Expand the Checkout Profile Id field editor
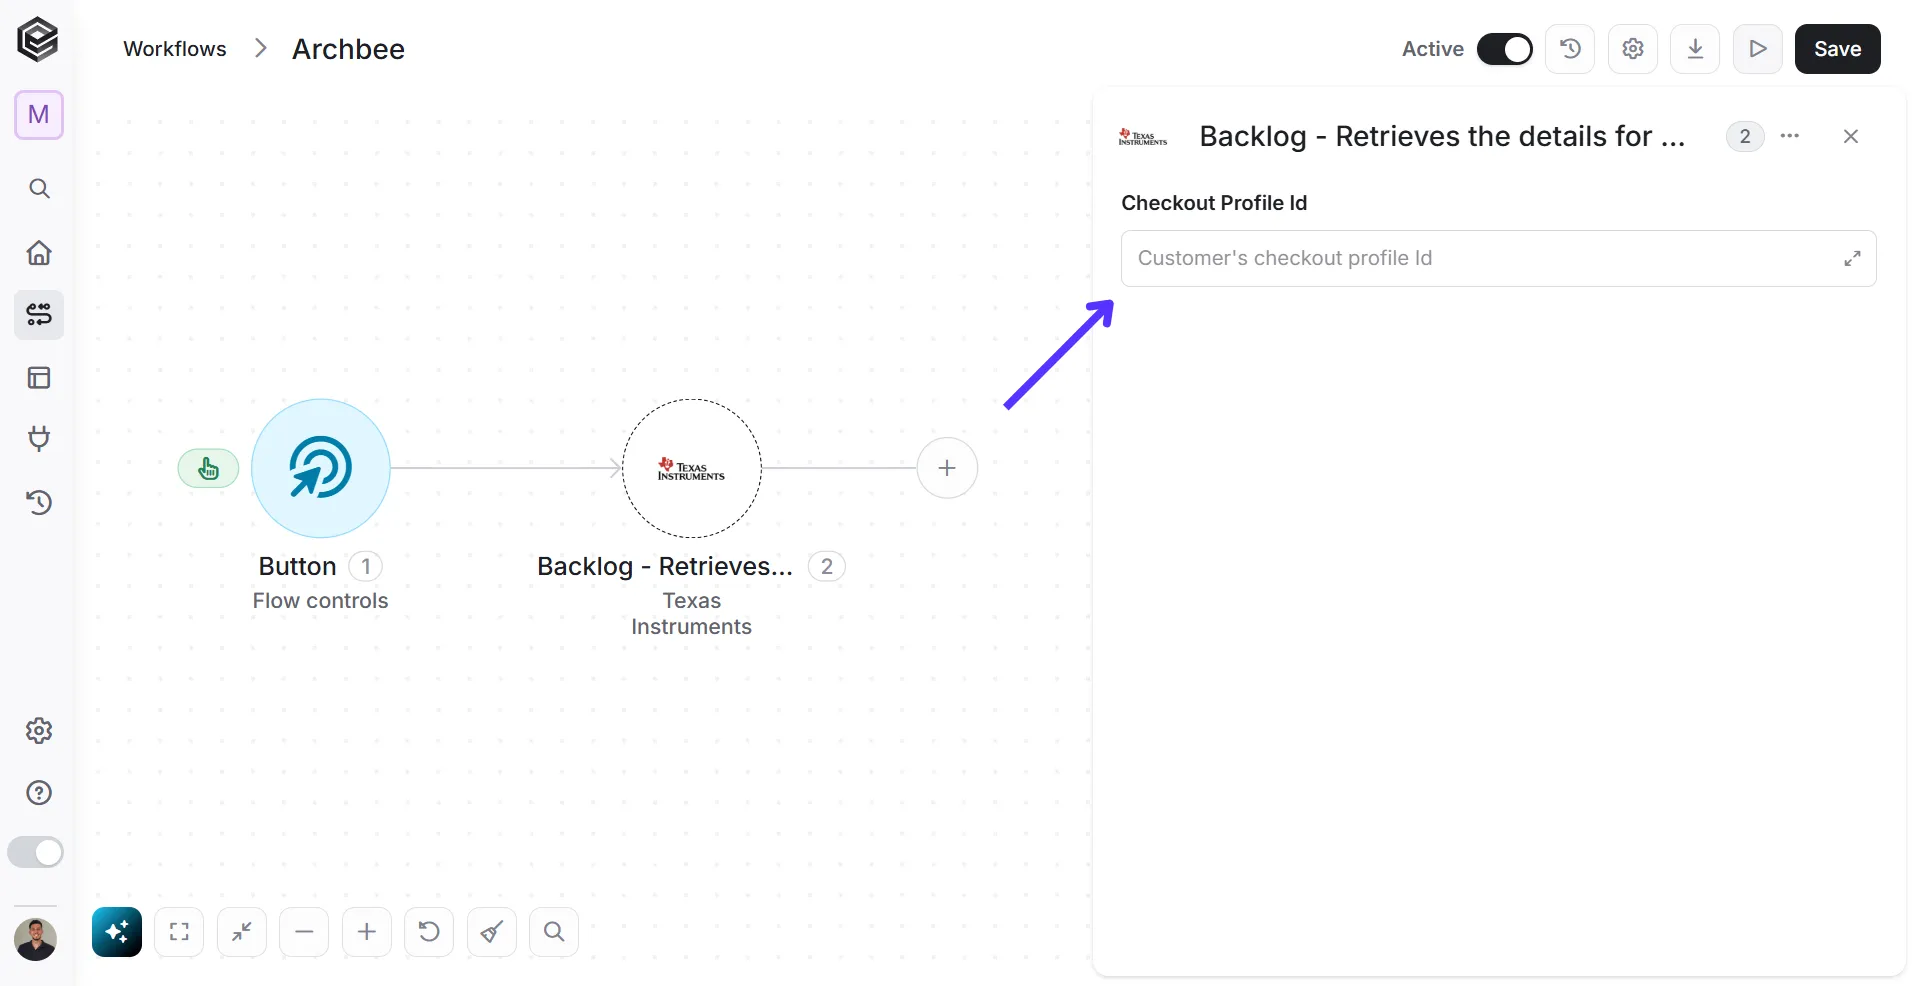Image resolution: width=1916 pixels, height=986 pixels. tap(1852, 258)
